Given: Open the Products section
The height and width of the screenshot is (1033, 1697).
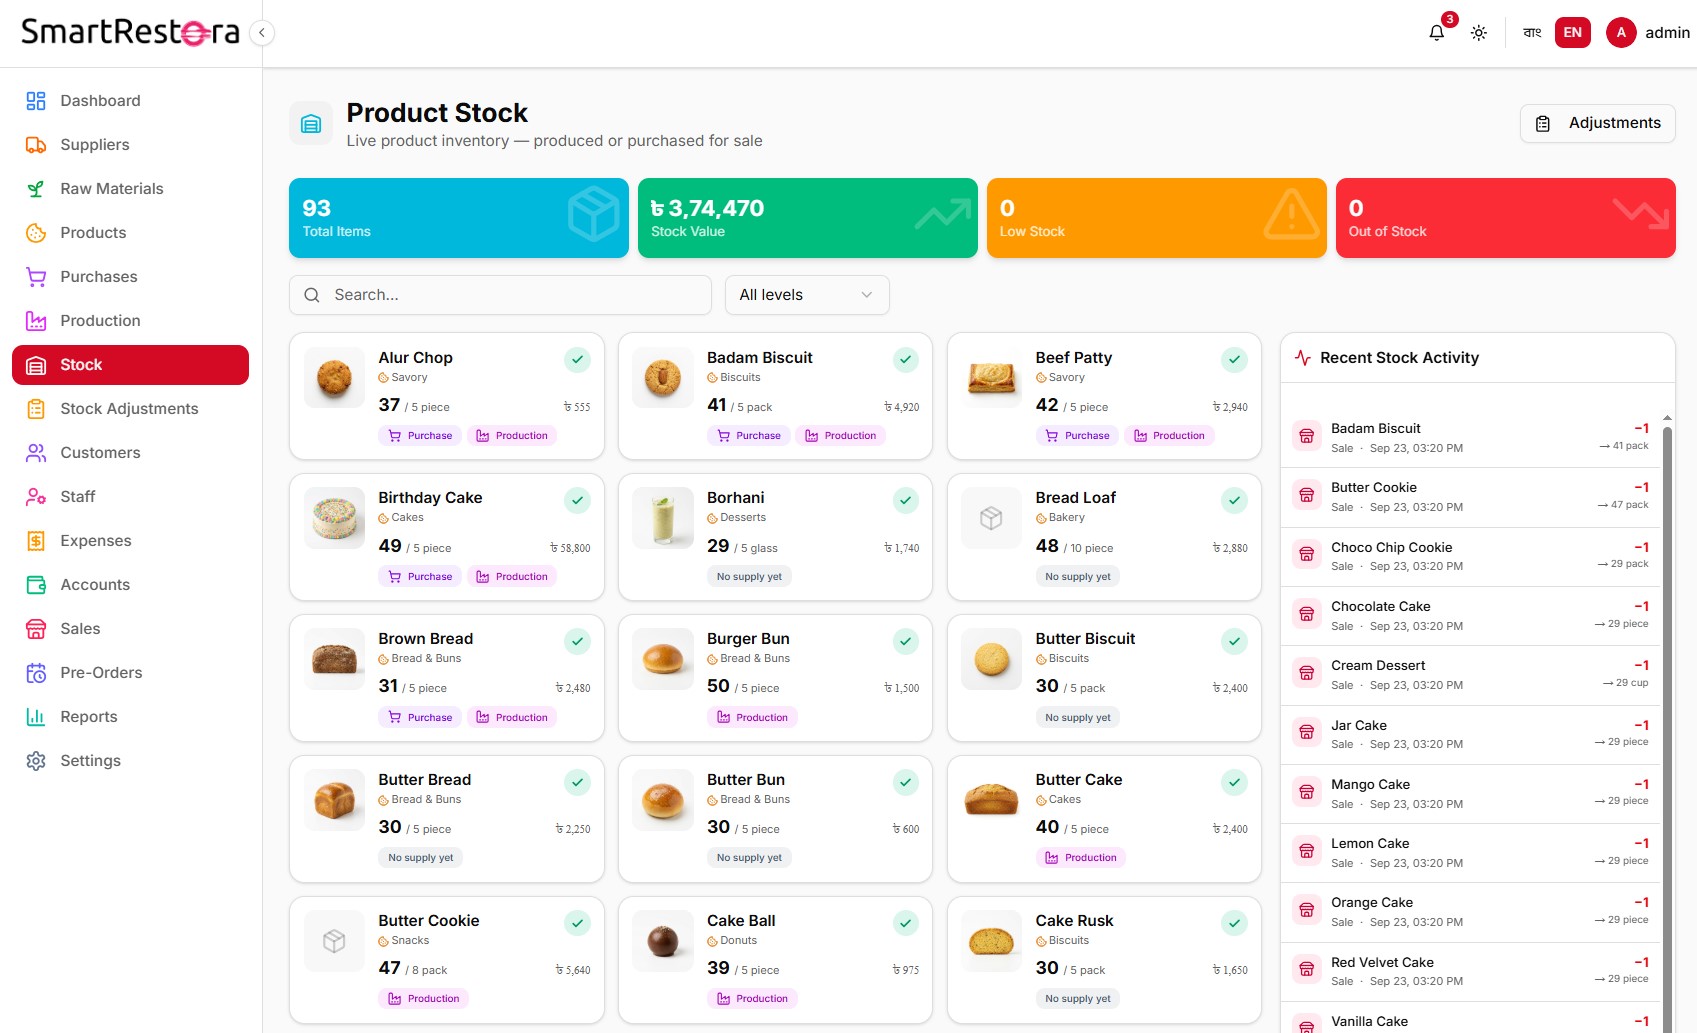Looking at the screenshot, I should click(x=130, y=233).
